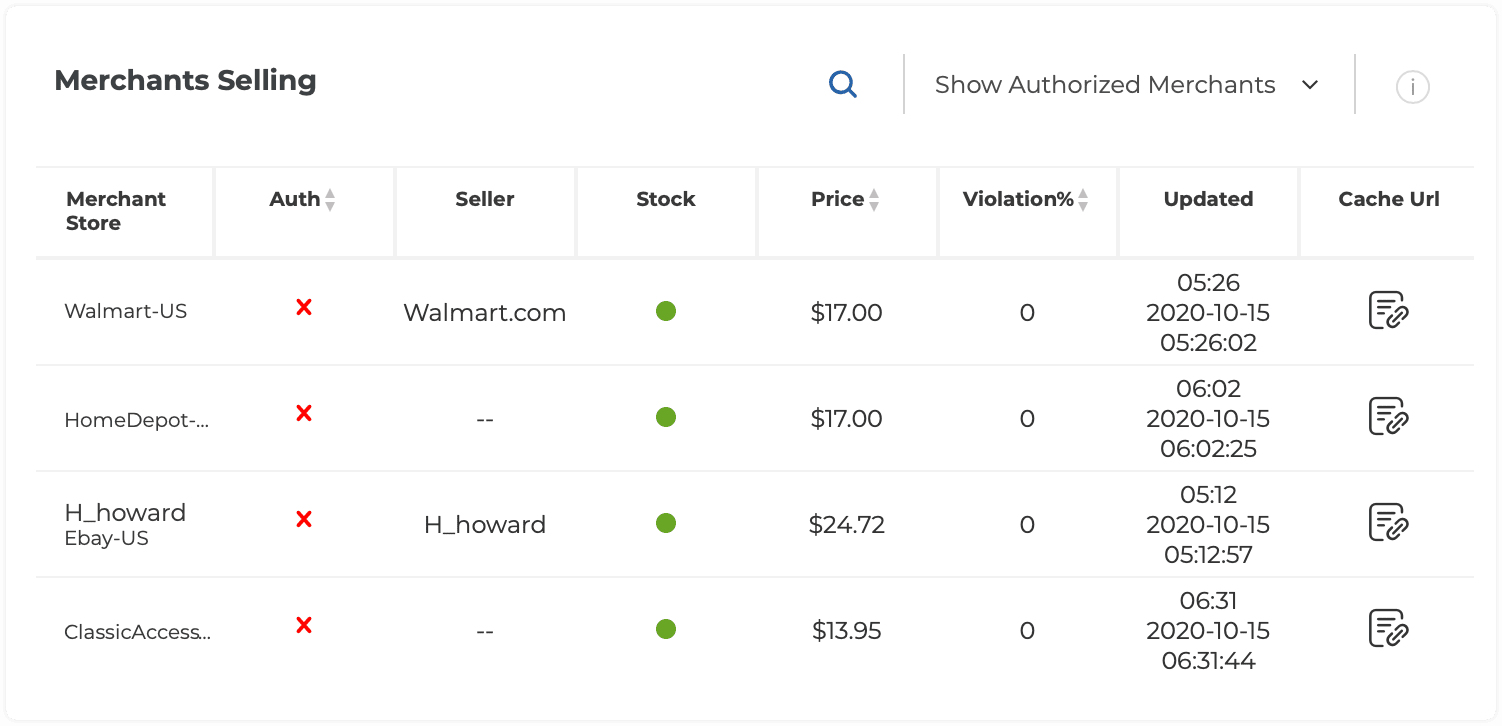Click red X auth icon for Walmart-US

pyautogui.click(x=304, y=308)
